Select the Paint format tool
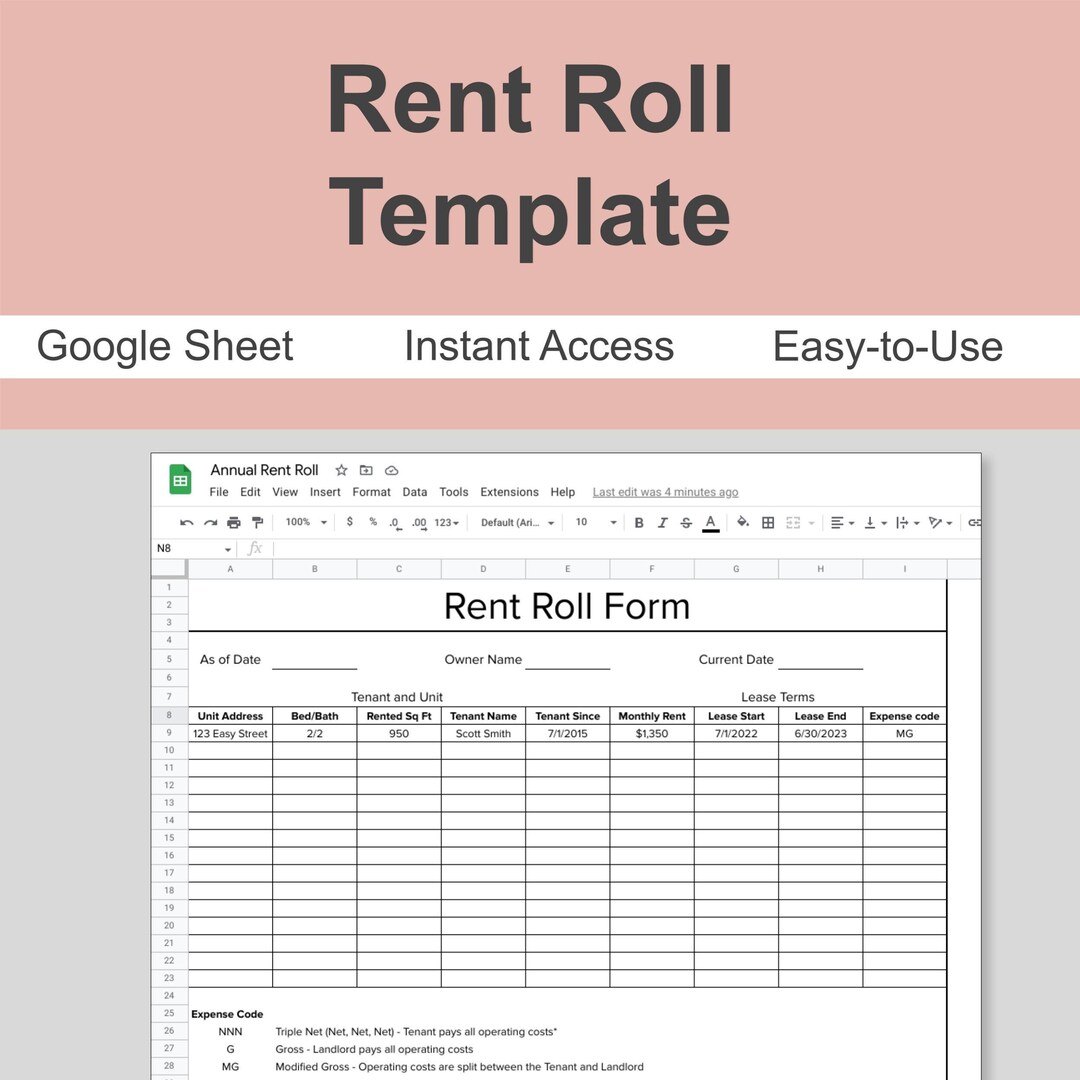 [x=257, y=522]
